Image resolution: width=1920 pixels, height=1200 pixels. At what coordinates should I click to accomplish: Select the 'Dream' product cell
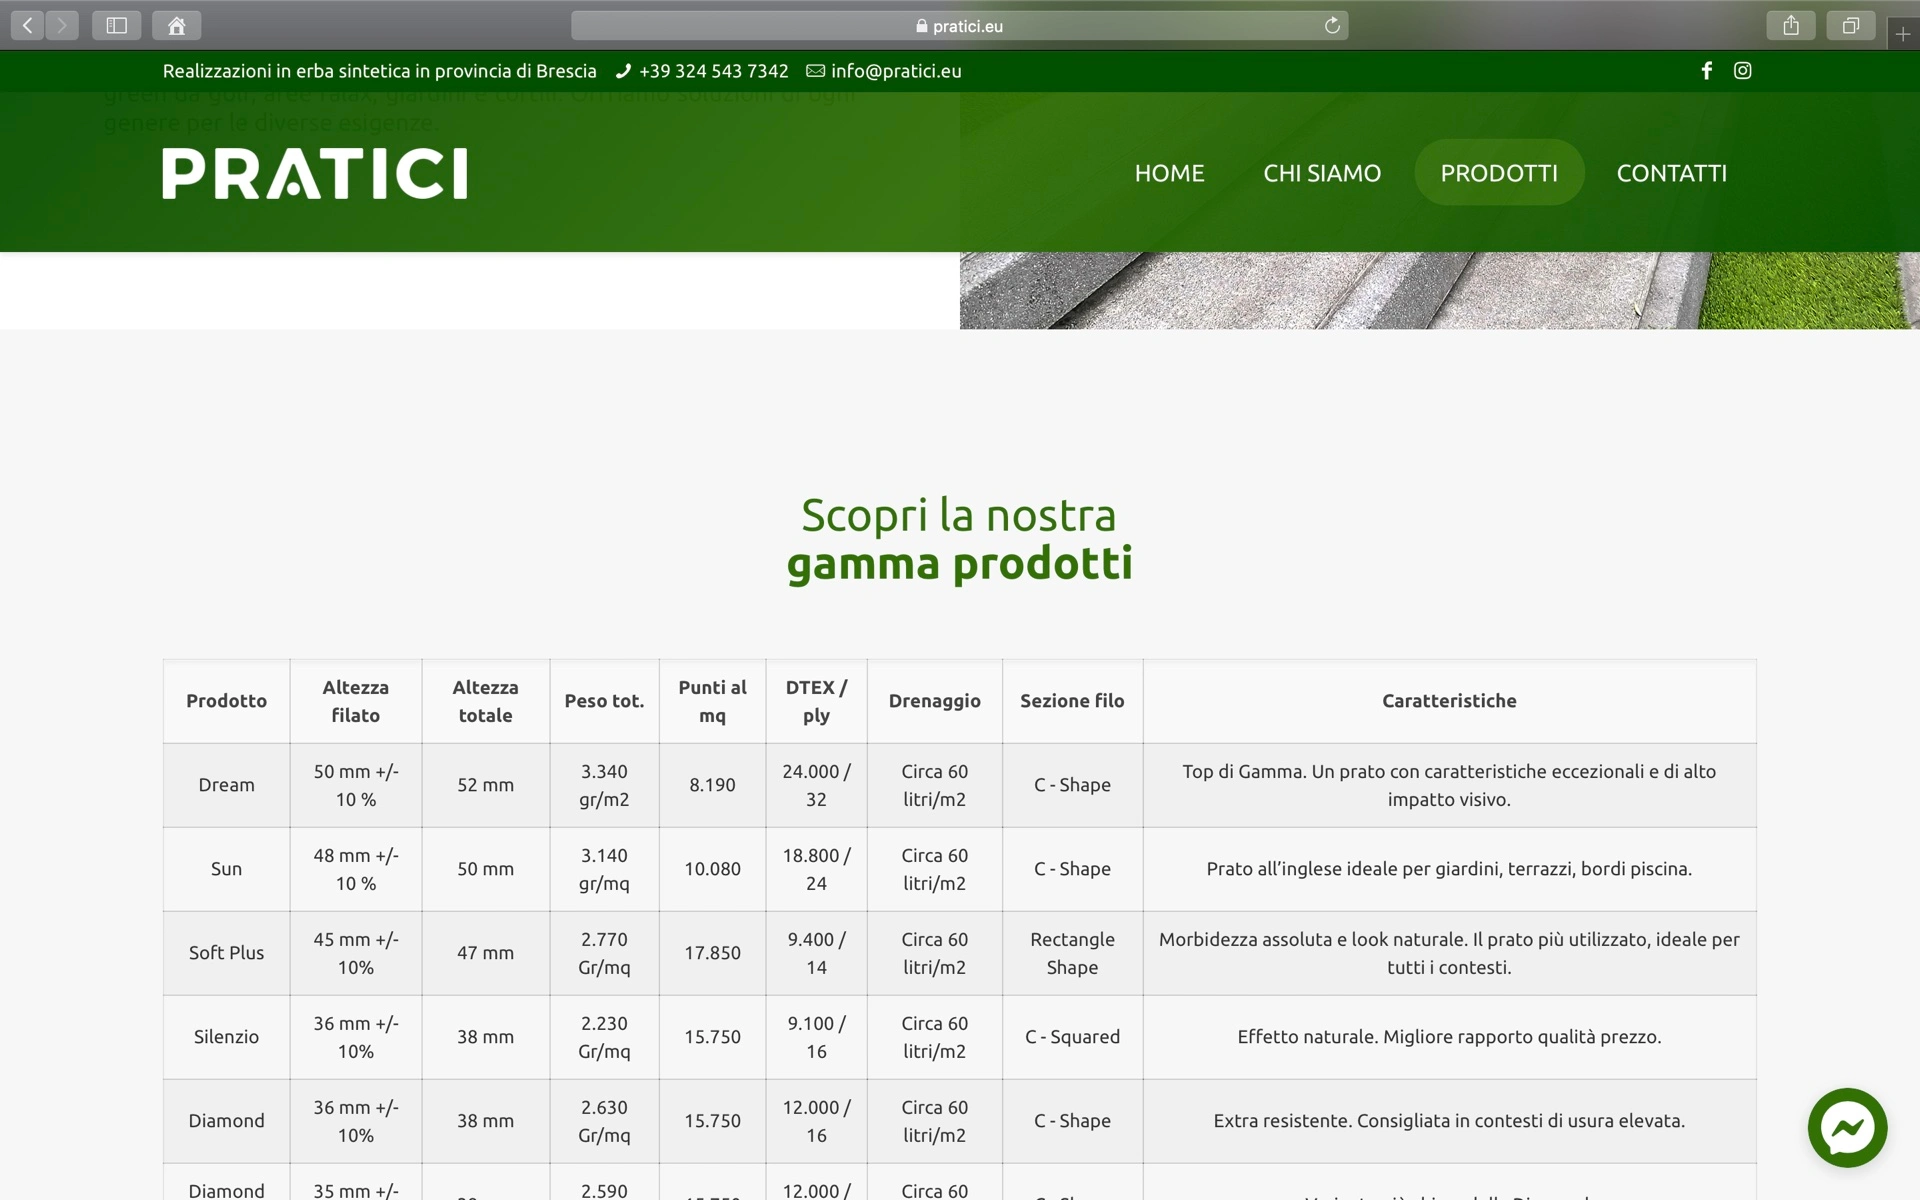click(x=227, y=785)
